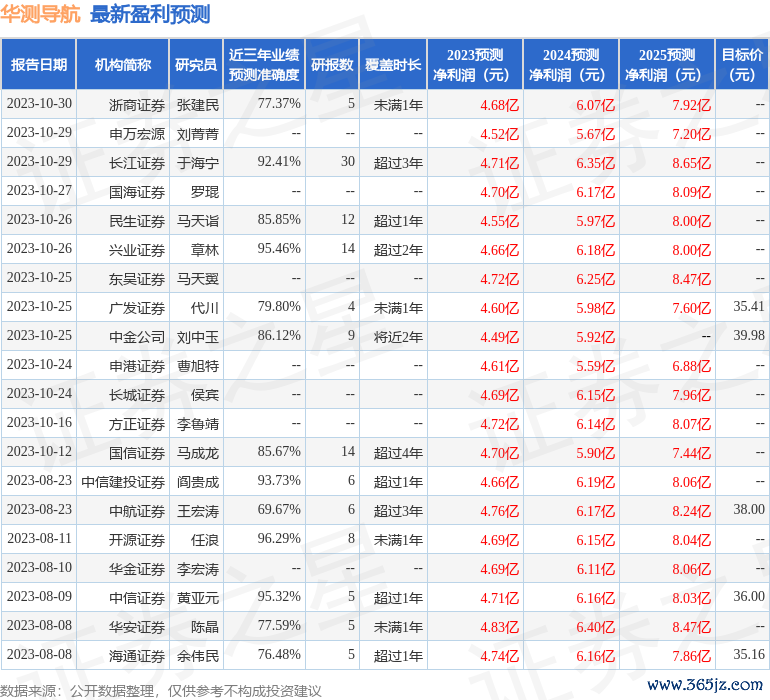Click the 研报数 column header
The image size is (770, 700).
click(x=332, y=64)
